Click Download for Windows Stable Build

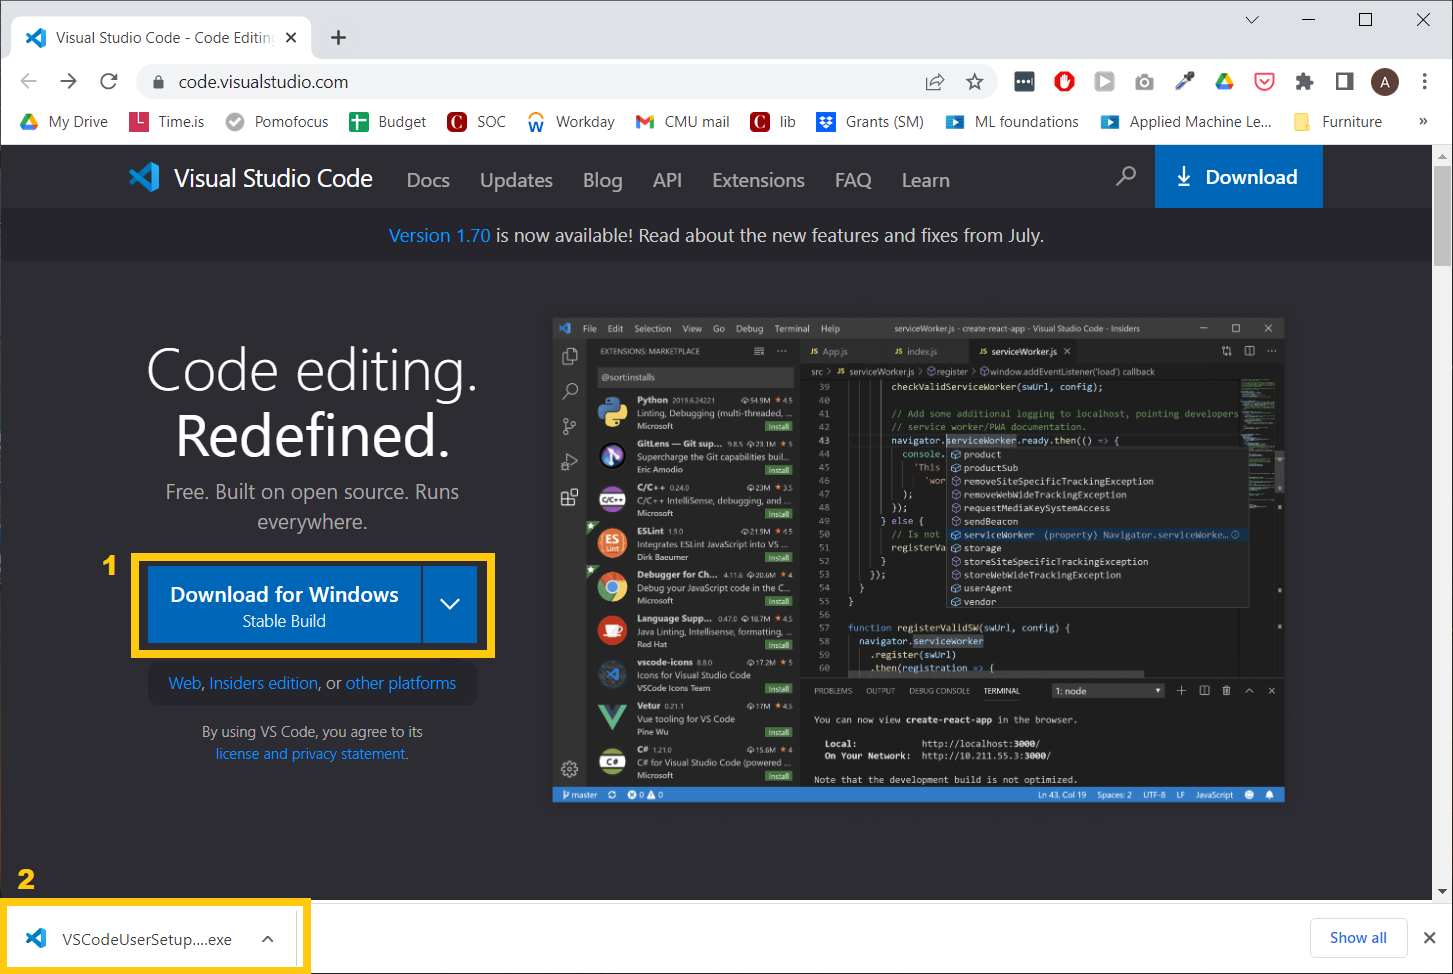point(284,604)
